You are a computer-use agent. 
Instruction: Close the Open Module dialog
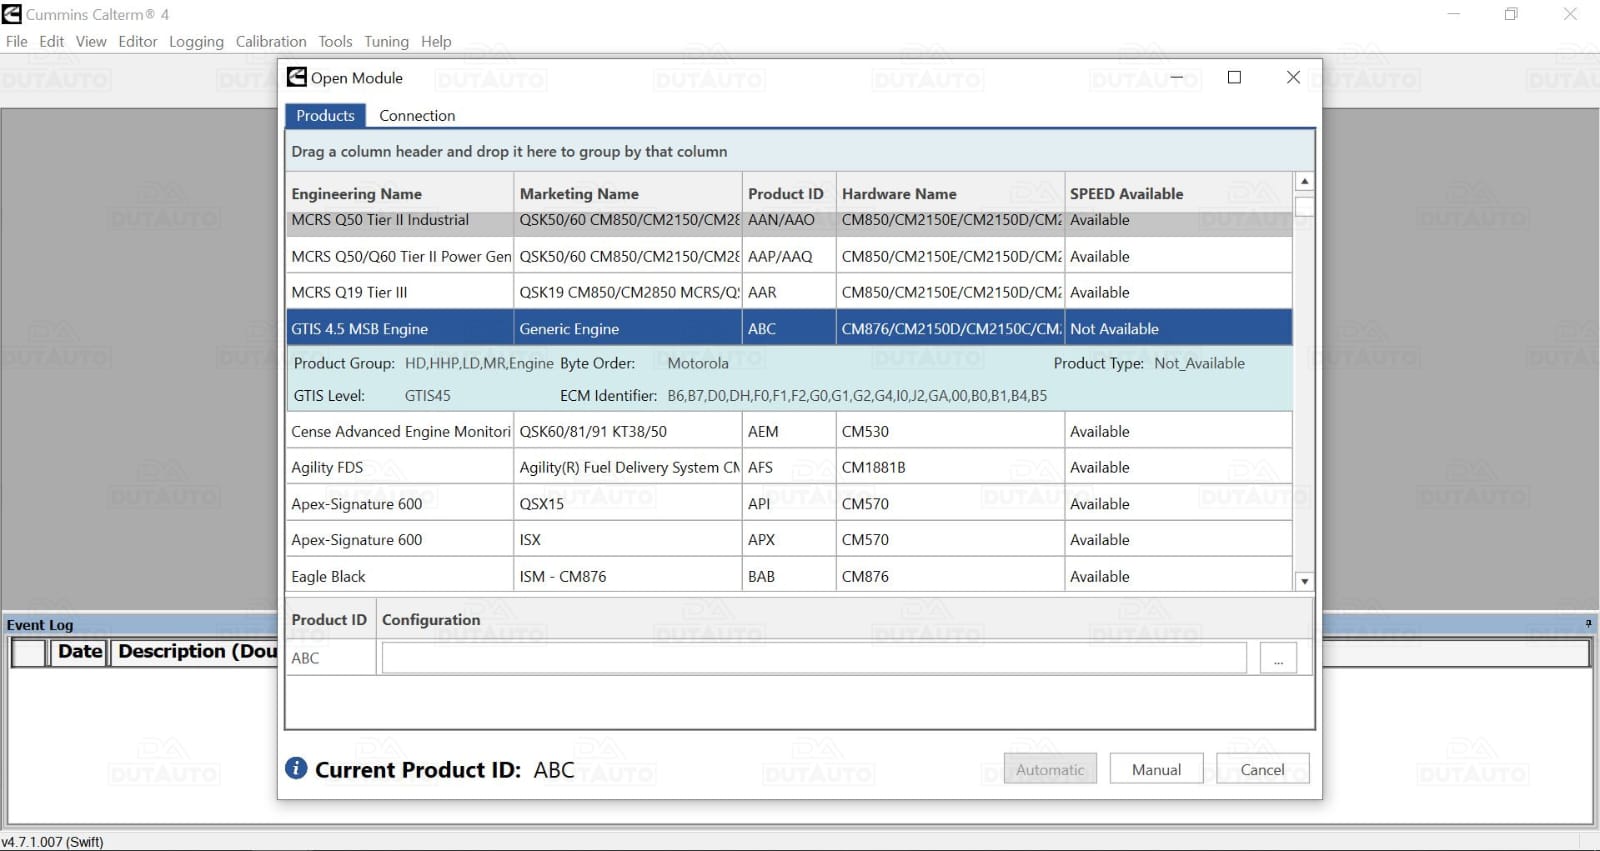(1293, 78)
